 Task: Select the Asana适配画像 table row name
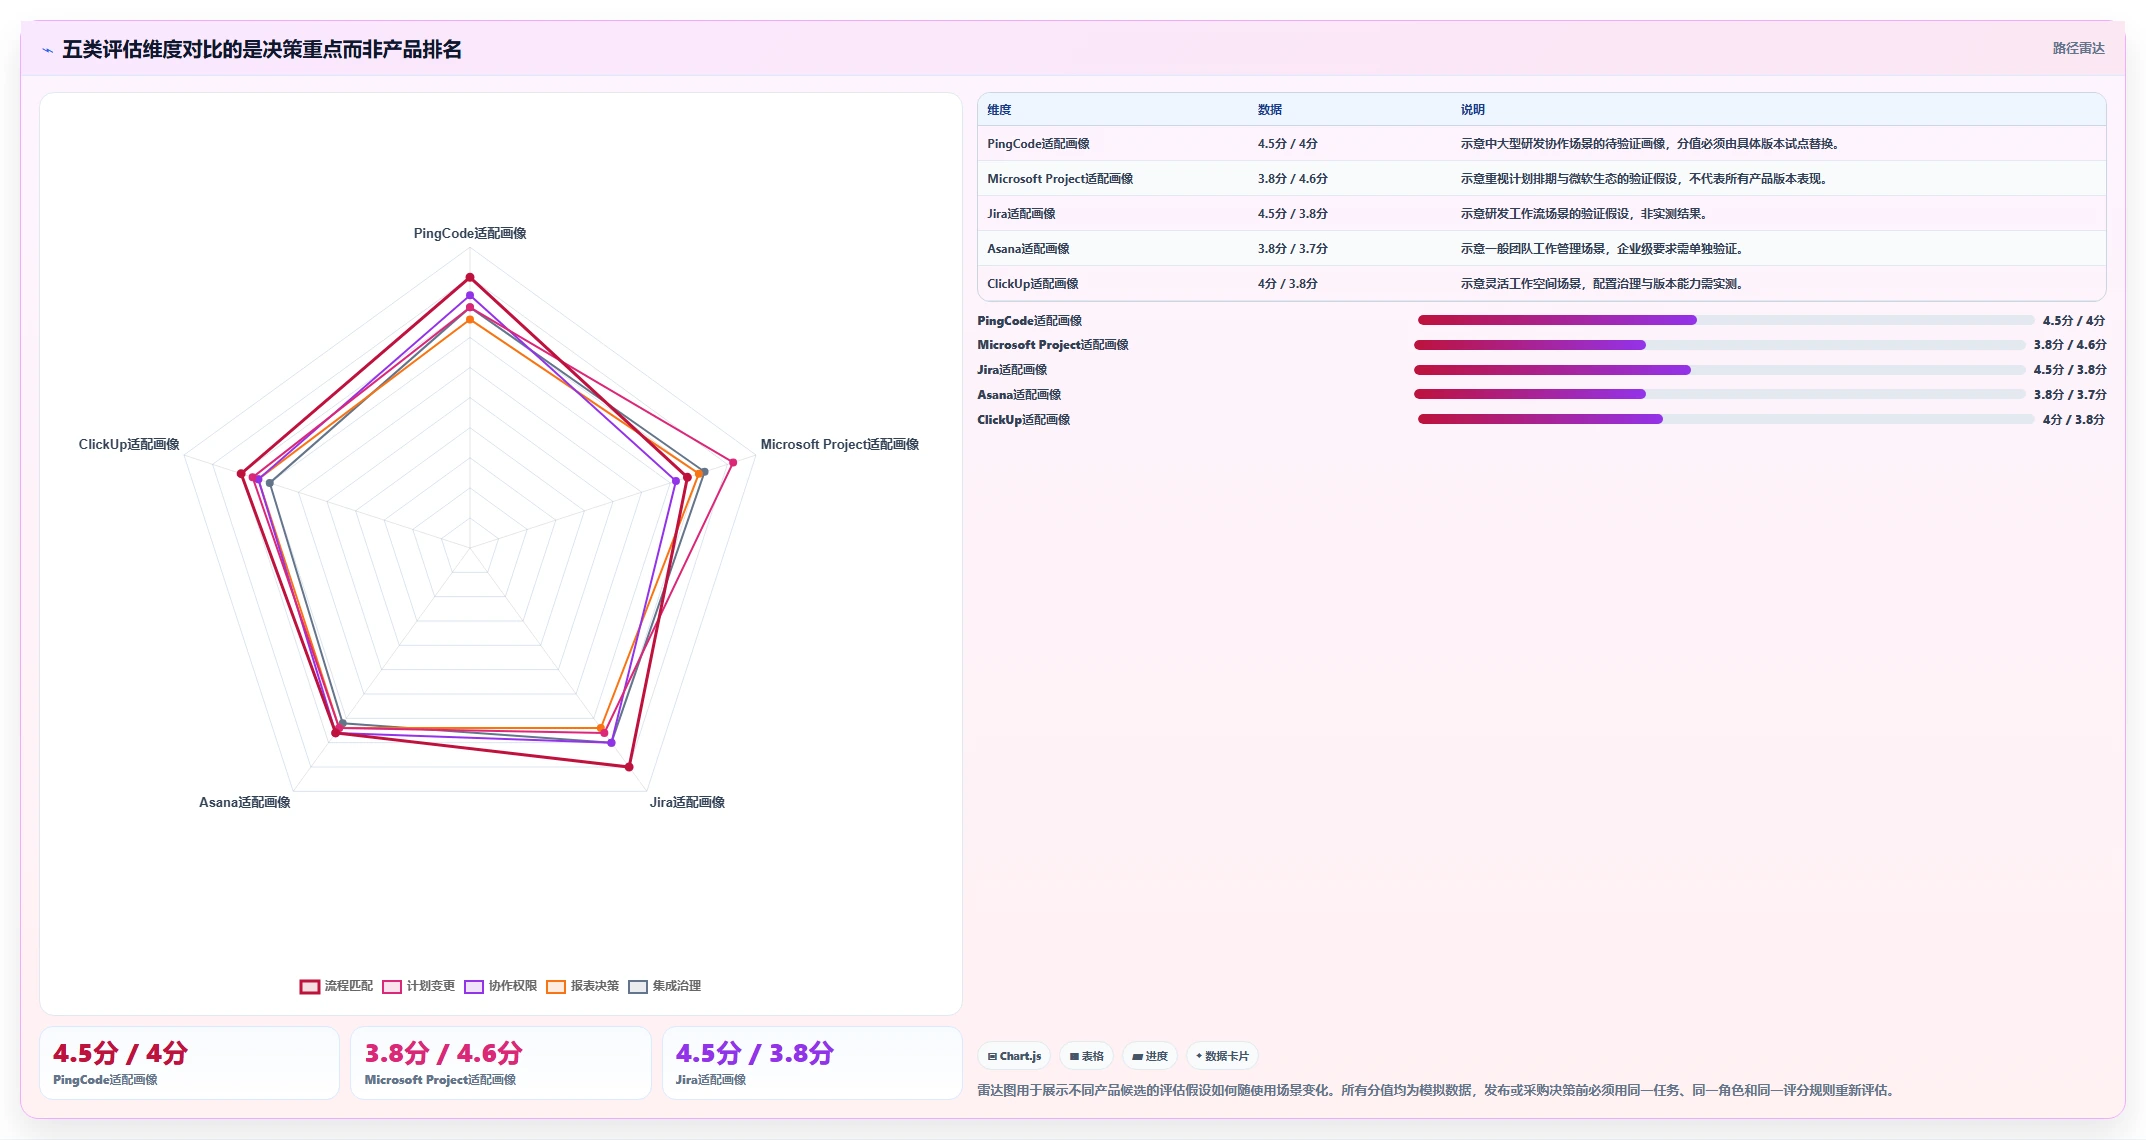[1028, 249]
